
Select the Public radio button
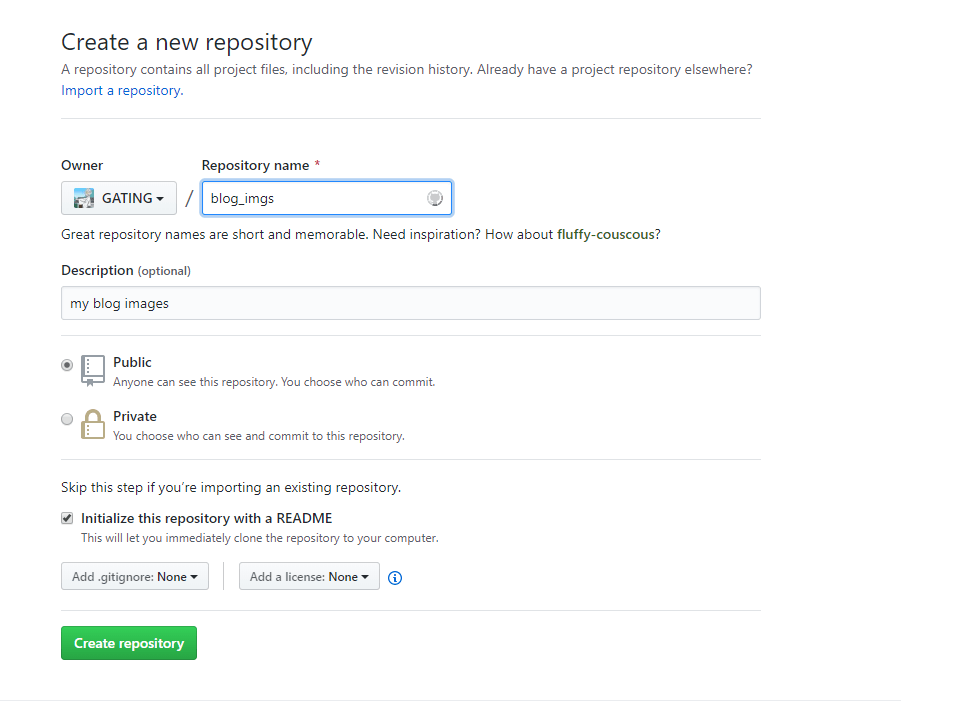pos(67,365)
